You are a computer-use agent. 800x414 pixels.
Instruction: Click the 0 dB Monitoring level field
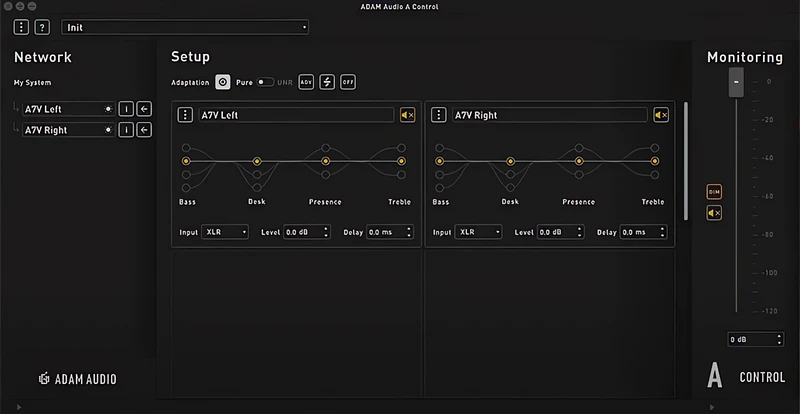[x=756, y=339]
